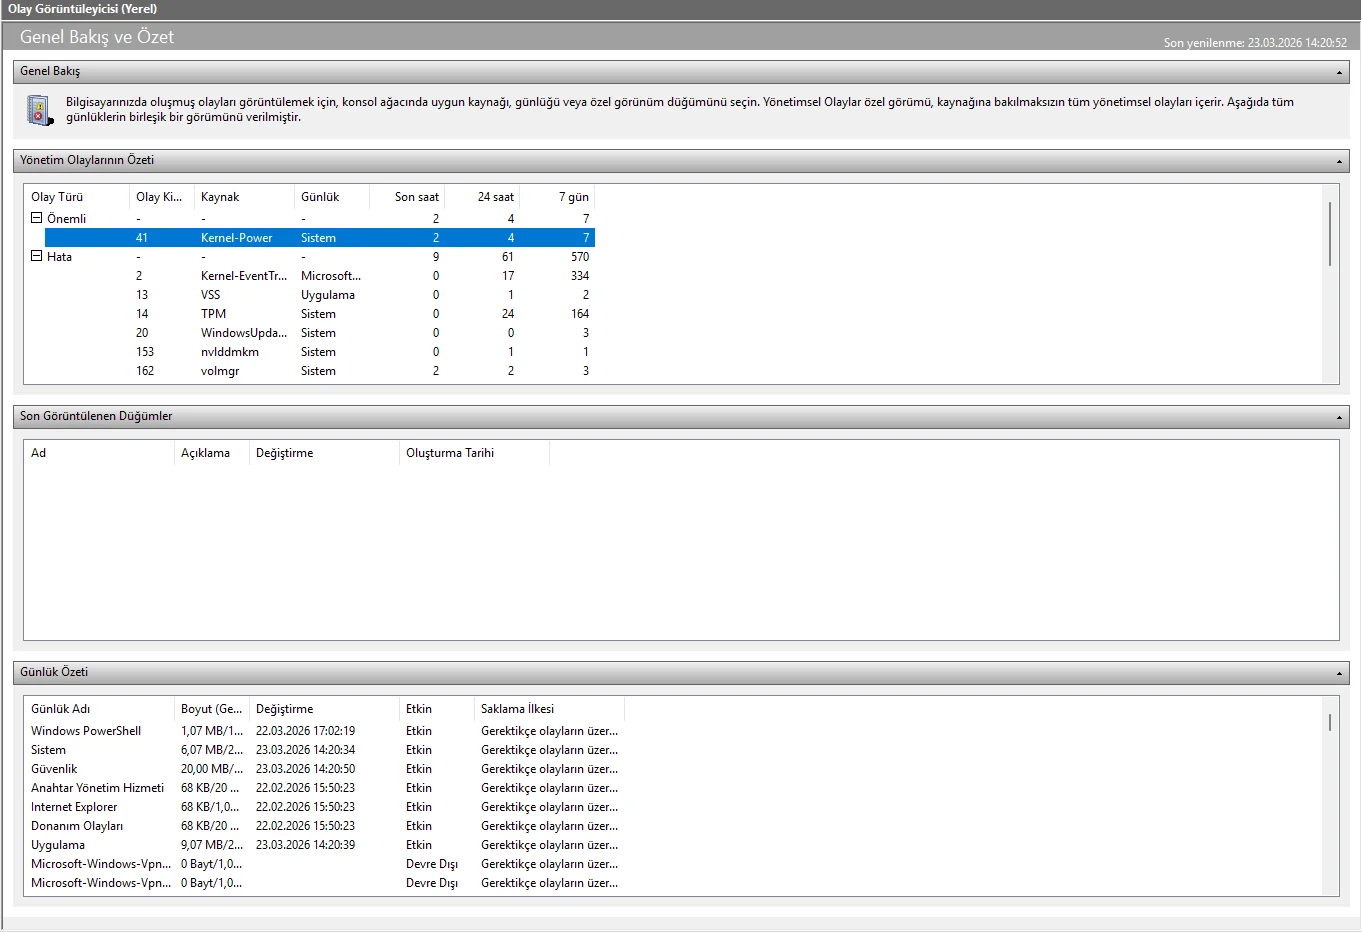Sort by the Olay Türü column header
The height and width of the screenshot is (932, 1362).
coord(77,197)
